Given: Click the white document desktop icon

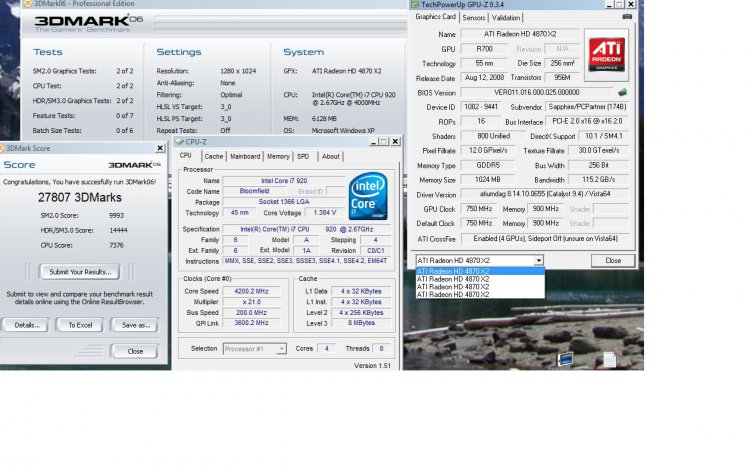Looking at the screenshot, I should point(609,360).
